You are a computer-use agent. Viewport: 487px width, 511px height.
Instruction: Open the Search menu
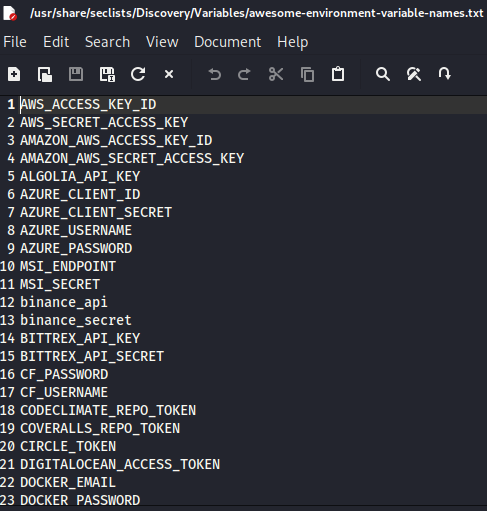107,42
